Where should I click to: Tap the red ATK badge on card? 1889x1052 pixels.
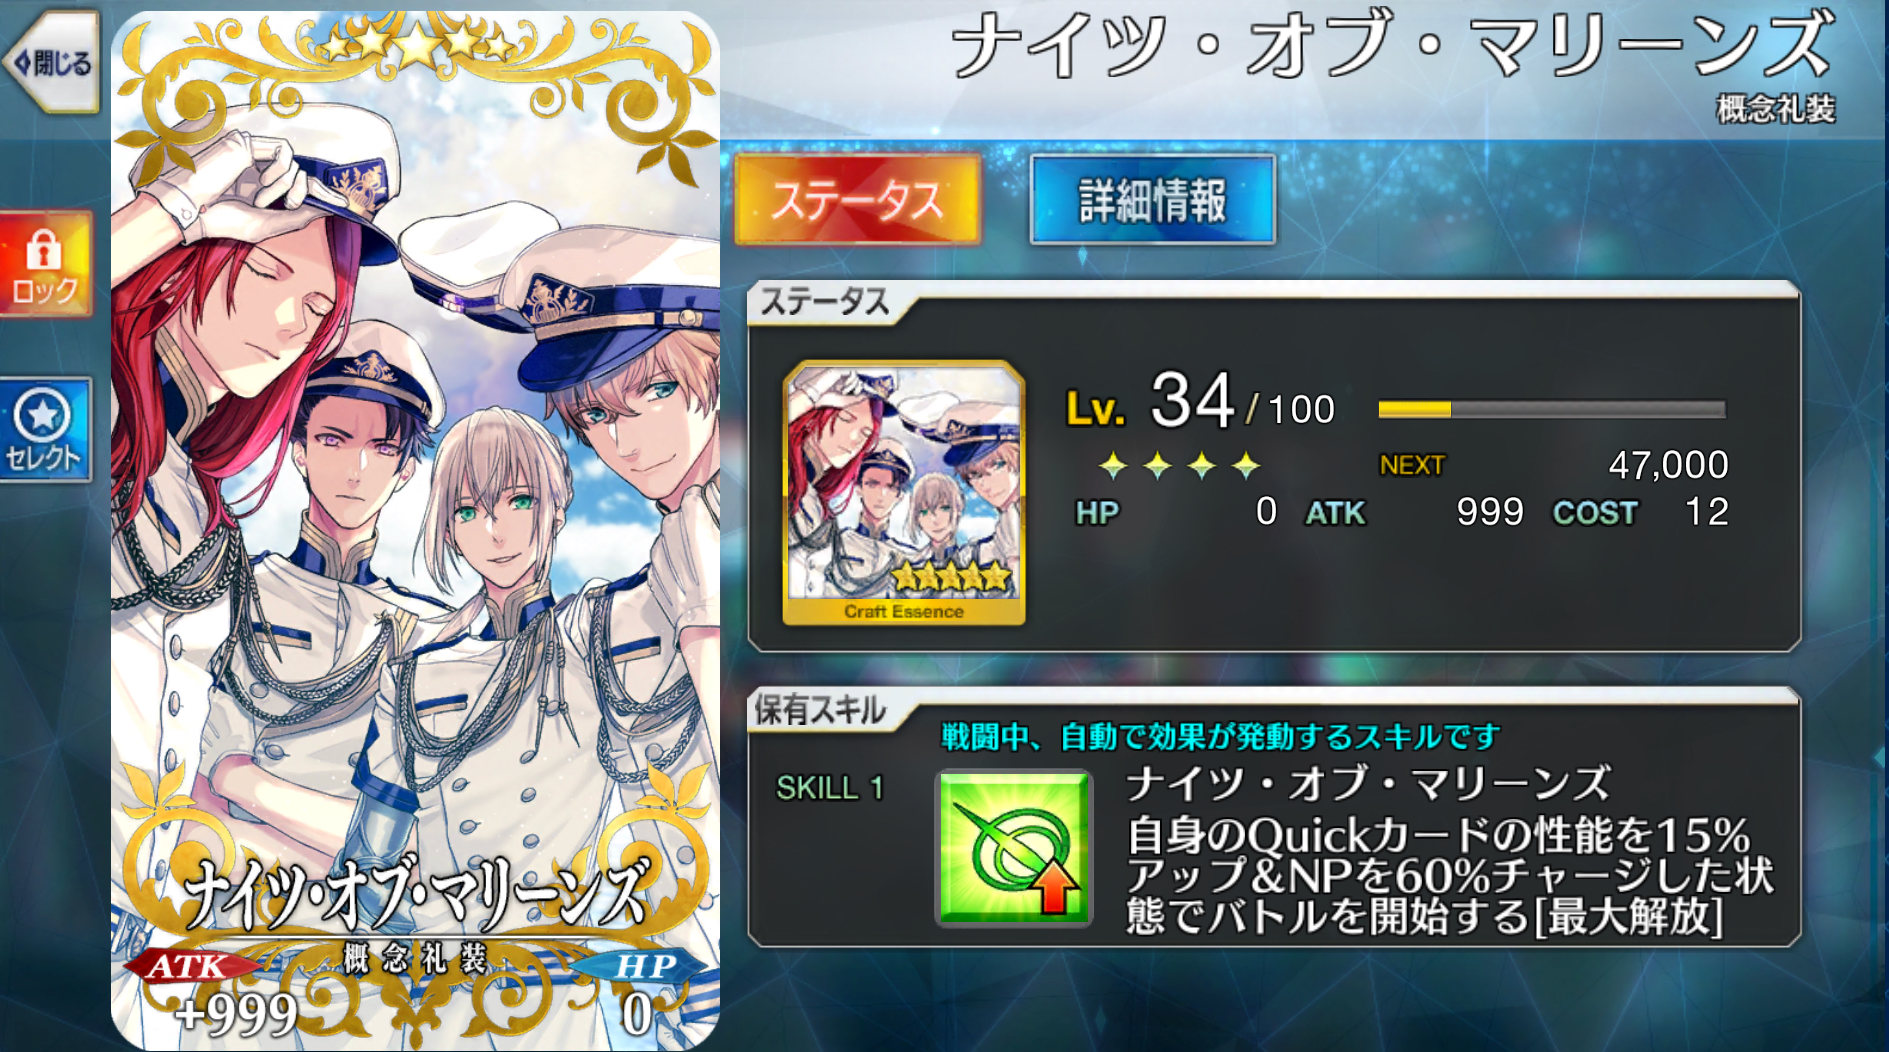coord(188,966)
